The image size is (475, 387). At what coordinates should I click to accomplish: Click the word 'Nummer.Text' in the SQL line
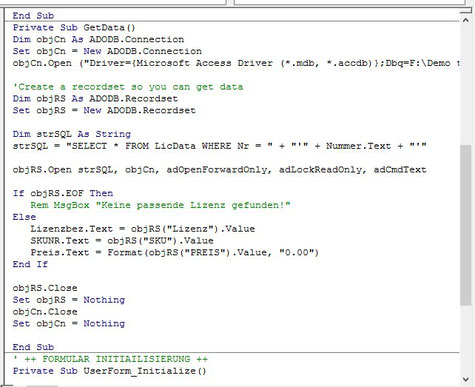tap(358, 146)
